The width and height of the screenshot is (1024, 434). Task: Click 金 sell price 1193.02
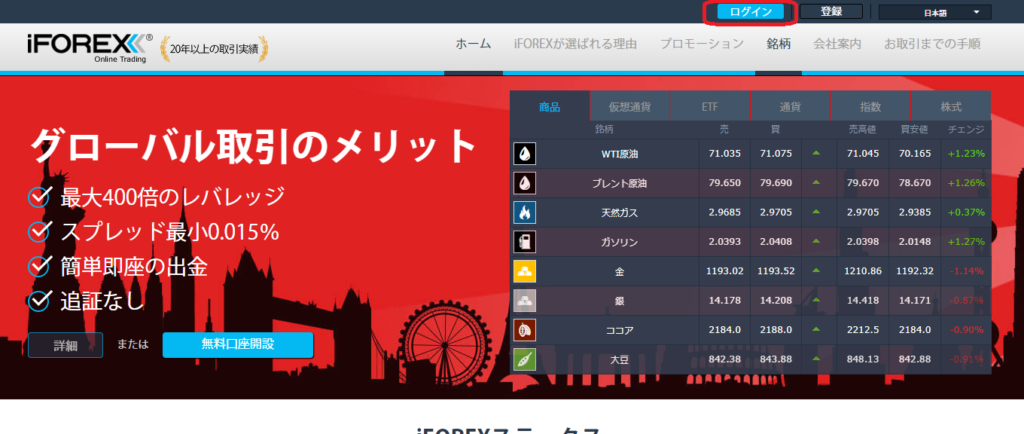click(724, 271)
